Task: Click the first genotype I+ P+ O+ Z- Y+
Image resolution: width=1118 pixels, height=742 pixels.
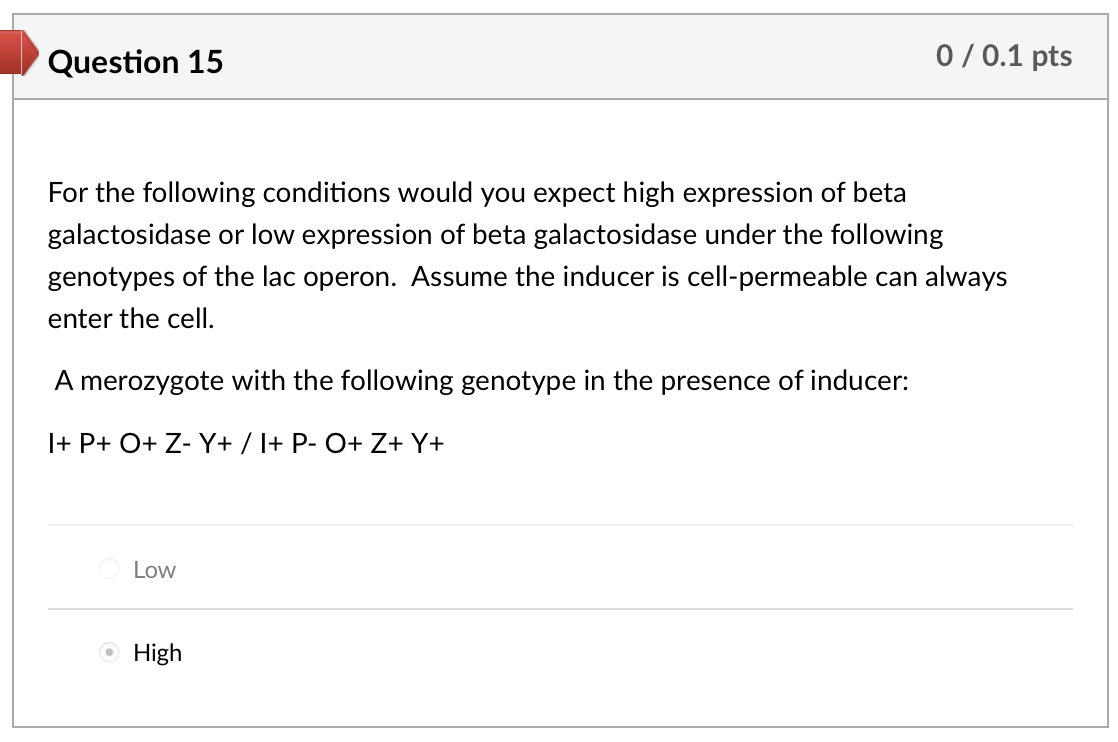Action: pyautogui.click(x=140, y=443)
